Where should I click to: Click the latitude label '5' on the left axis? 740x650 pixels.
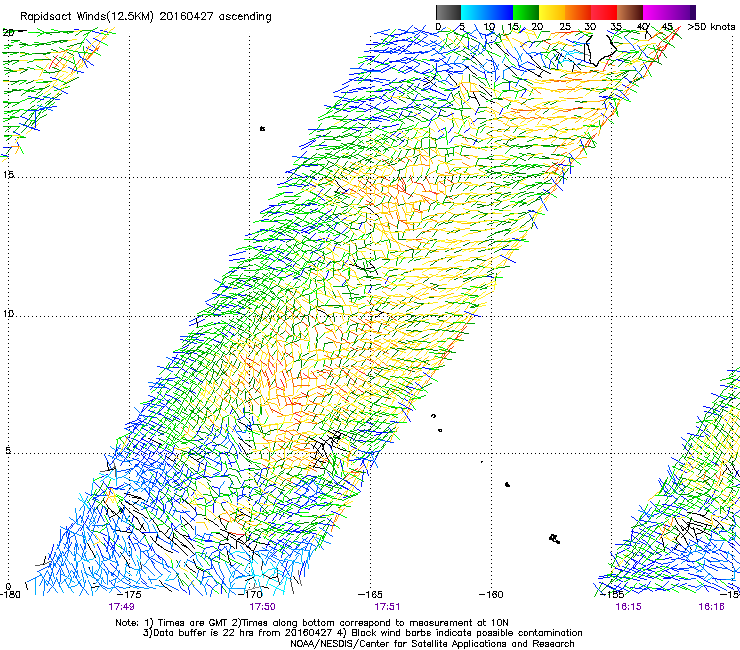[8, 450]
